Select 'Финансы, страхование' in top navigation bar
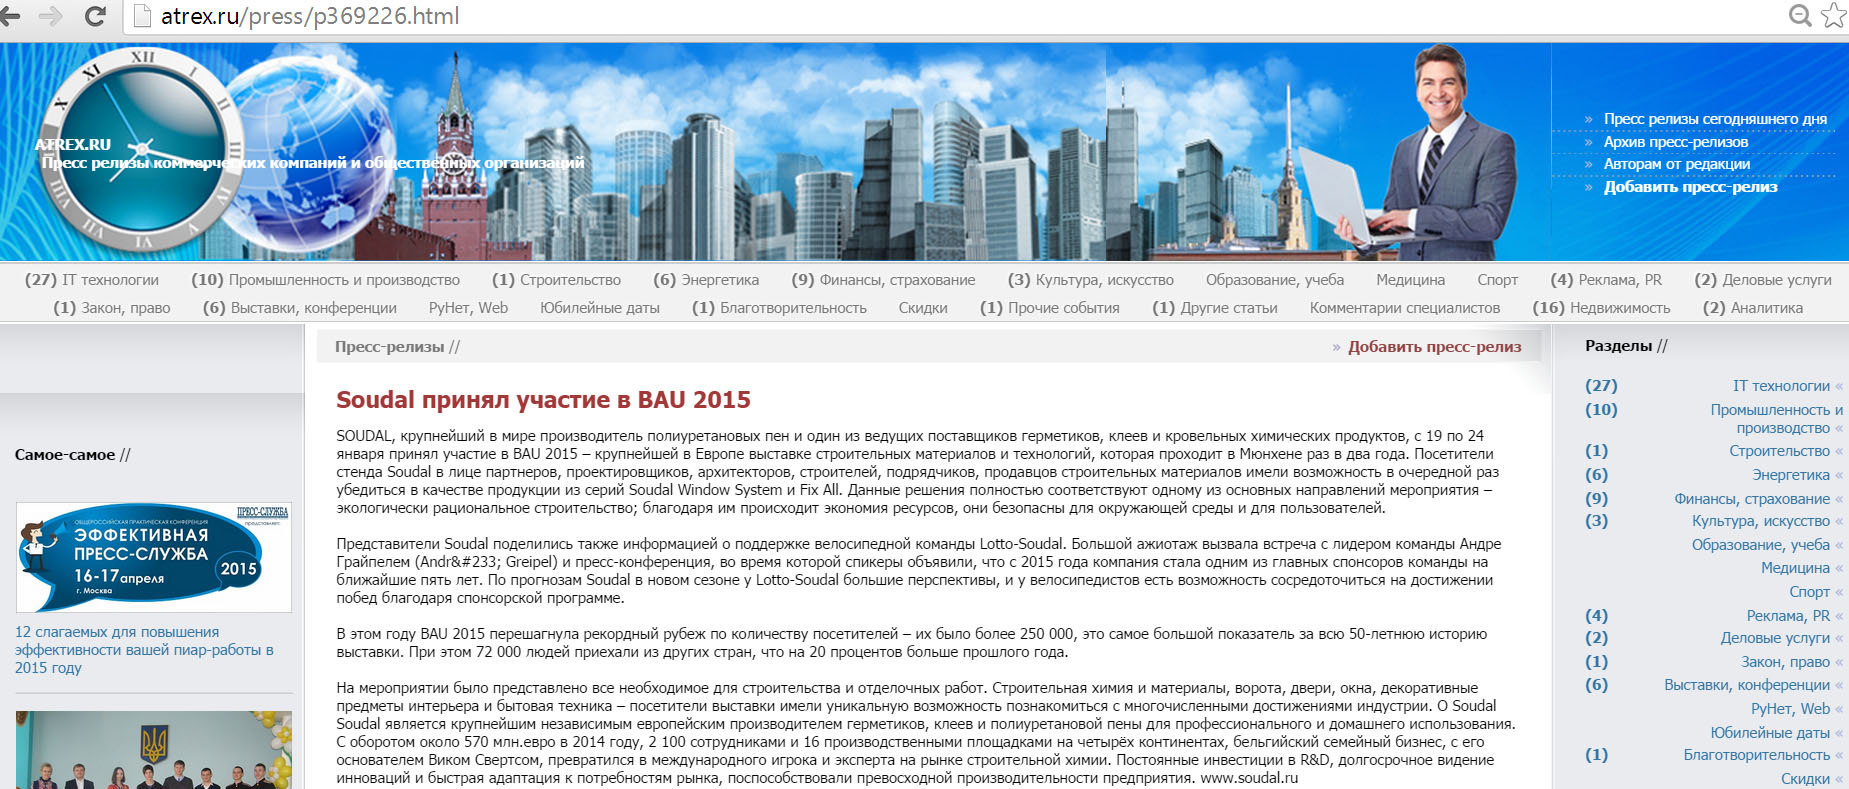Image resolution: width=1849 pixels, height=789 pixels. 897,280
